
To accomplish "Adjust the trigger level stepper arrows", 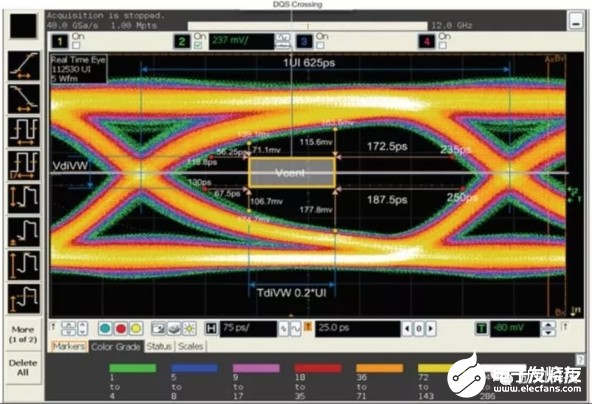I will 548,328.
